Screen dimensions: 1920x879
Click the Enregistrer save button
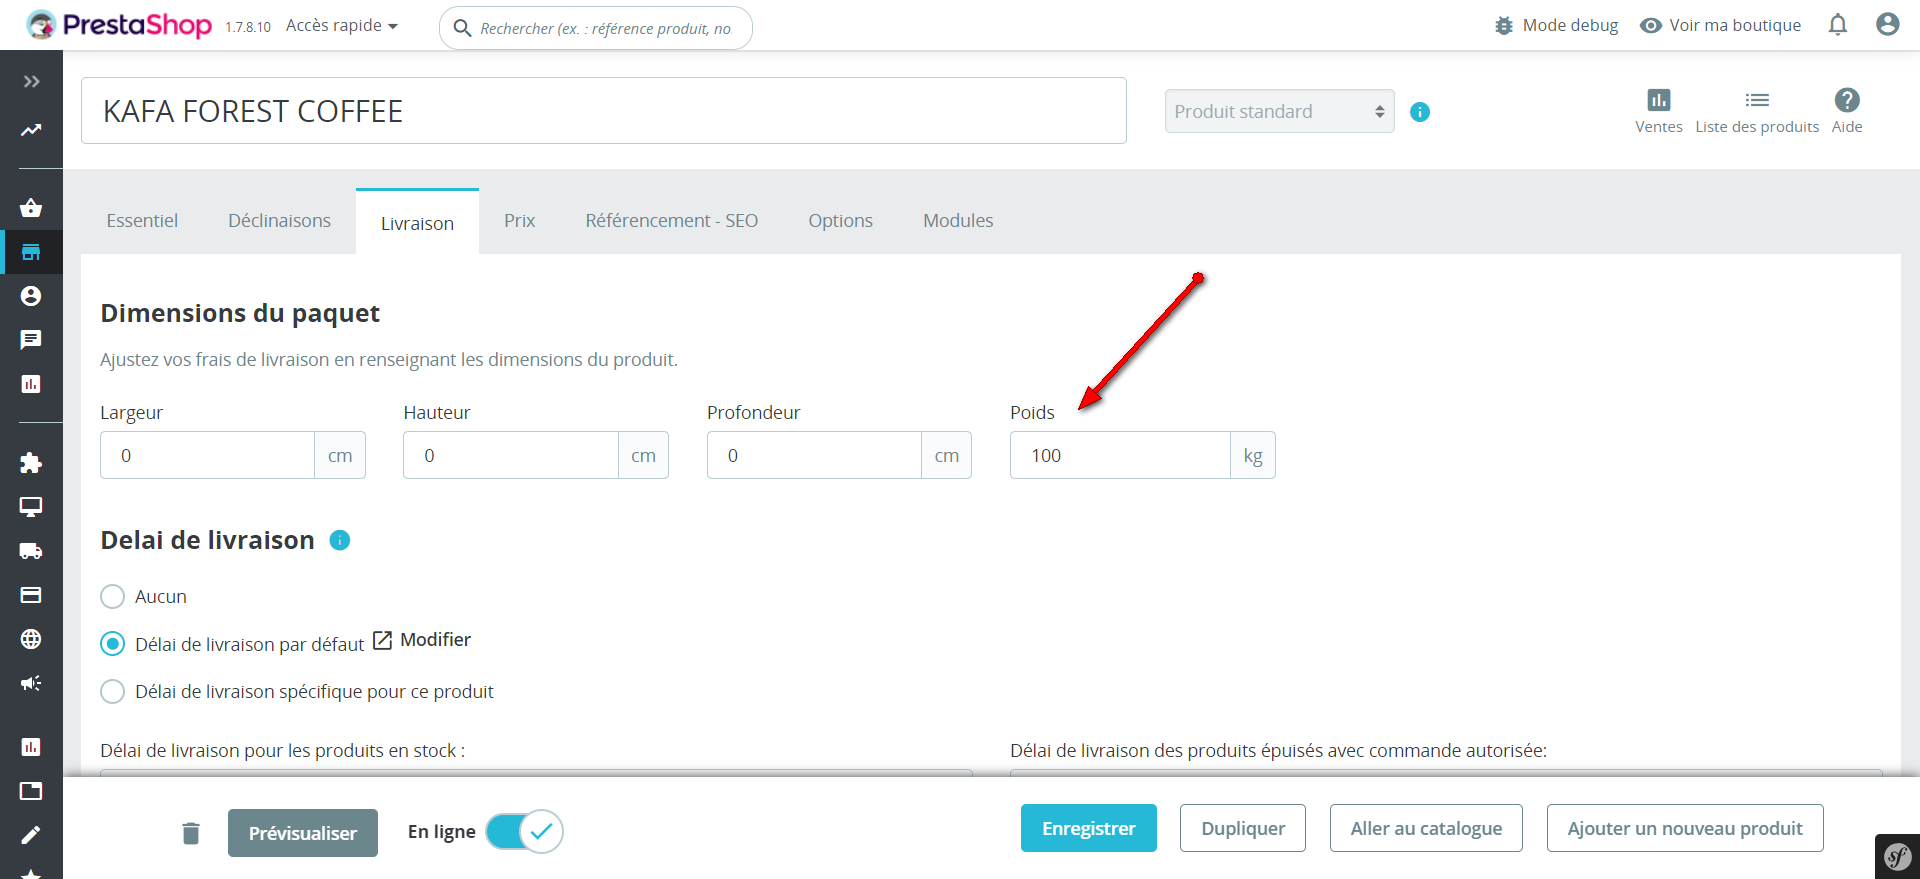click(1089, 828)
